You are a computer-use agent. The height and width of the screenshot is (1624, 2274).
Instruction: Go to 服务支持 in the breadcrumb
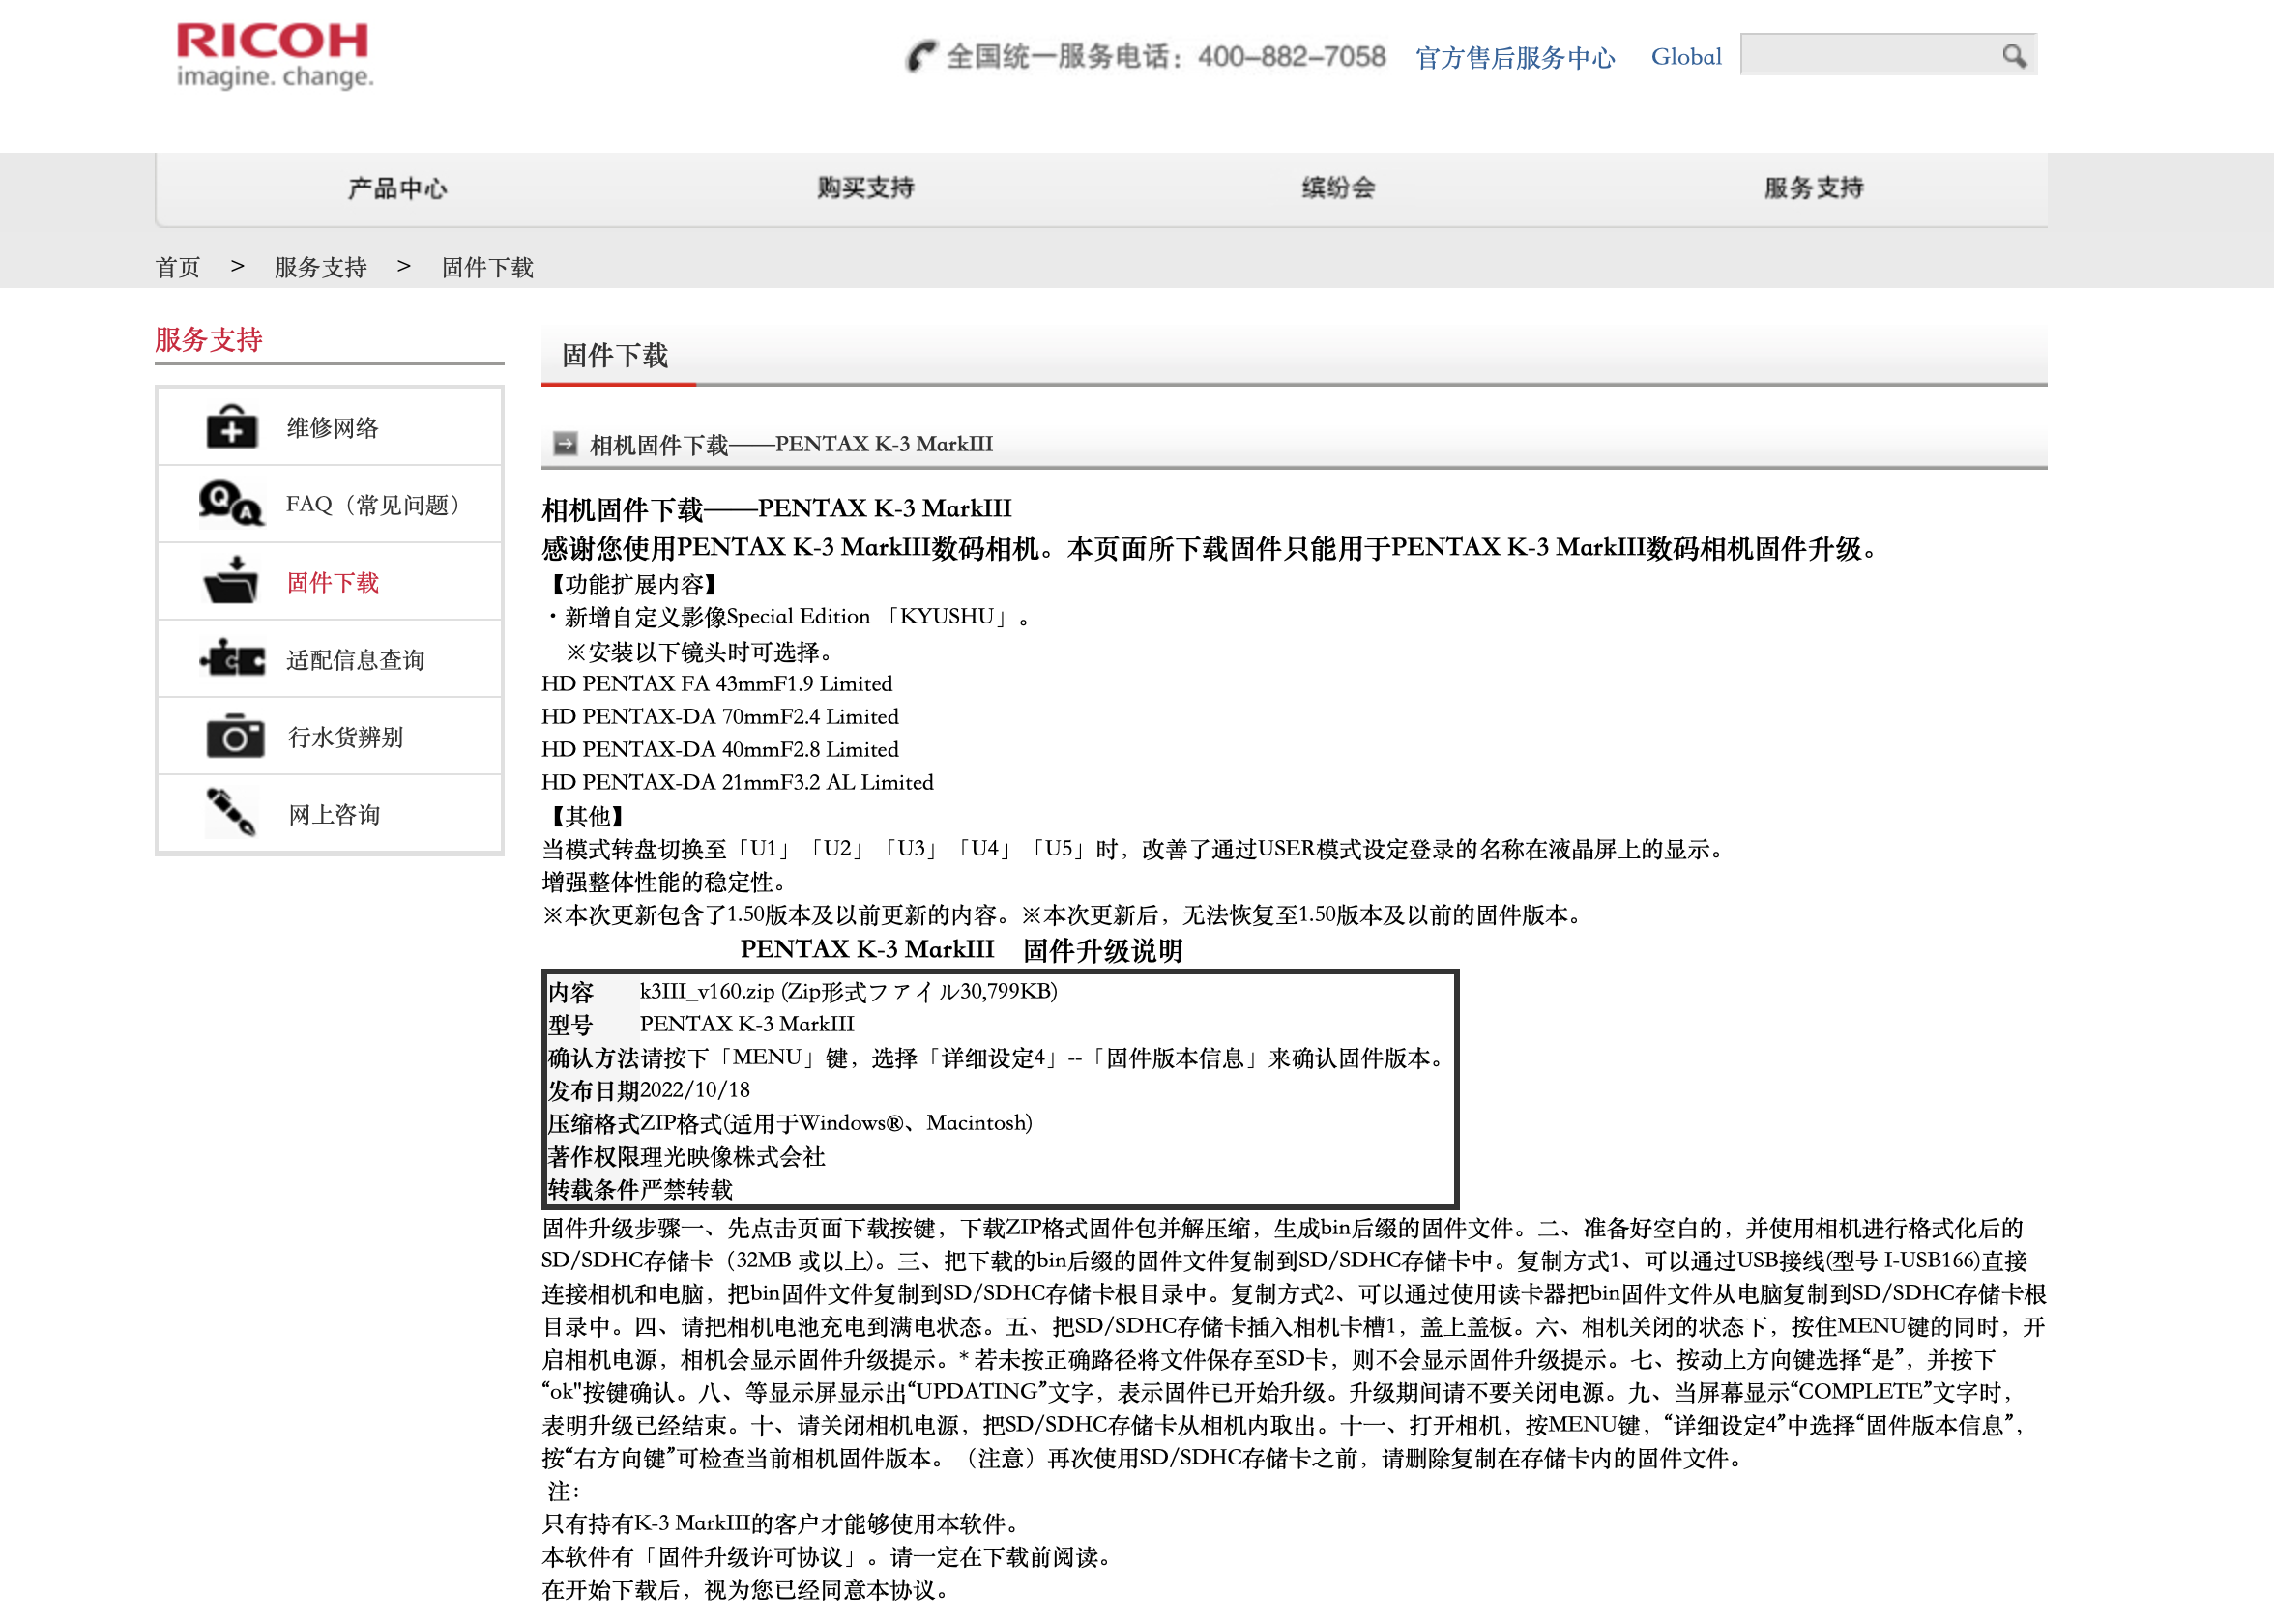(x=321, y=267)
